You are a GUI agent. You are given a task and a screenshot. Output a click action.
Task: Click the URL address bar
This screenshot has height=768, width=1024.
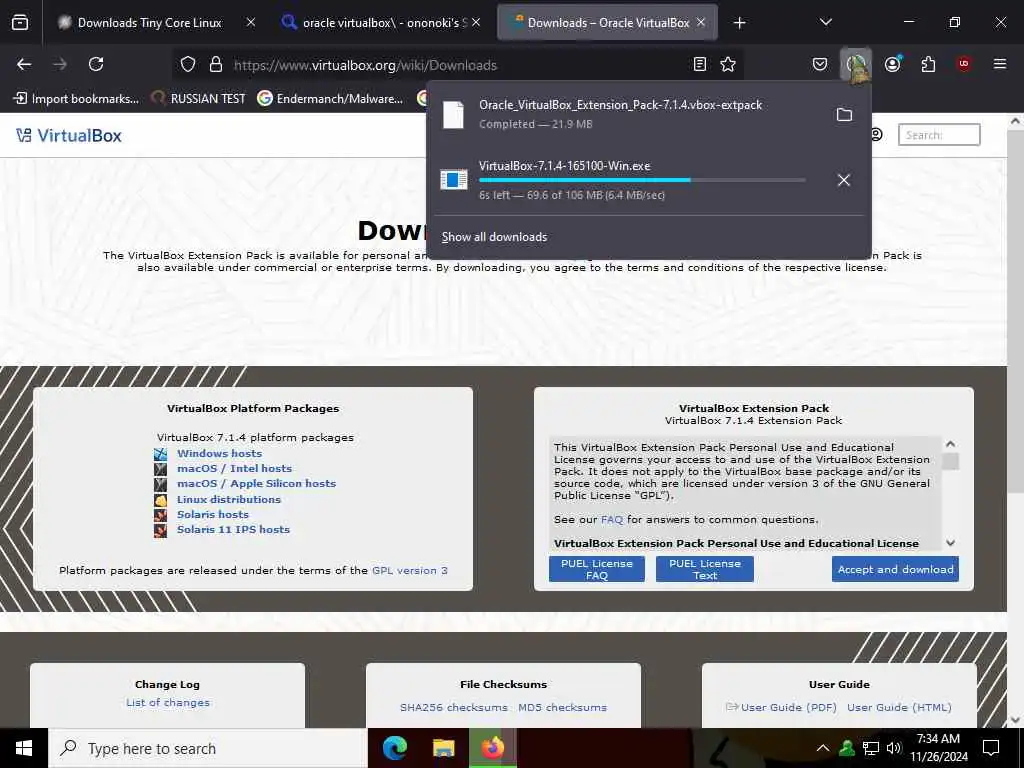point(457,65)
